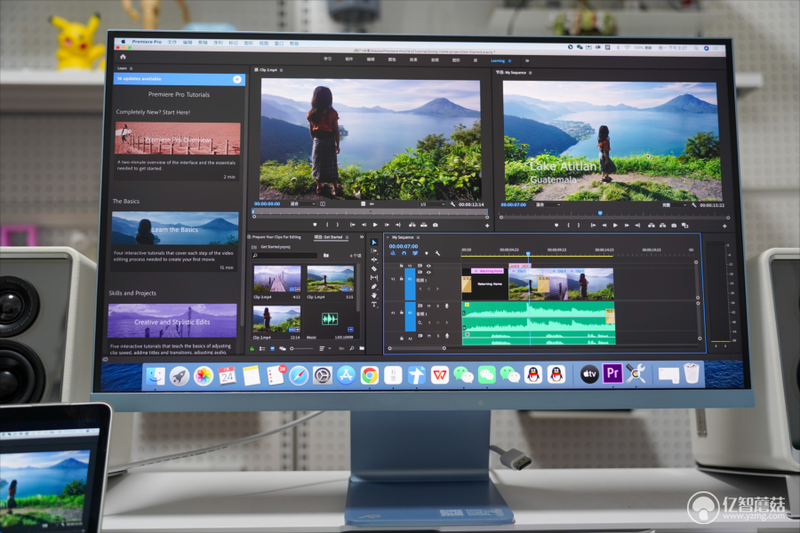Screen dimensions: 800x533
Task: Toggle lock on track V1
Action: click(402, 279)
